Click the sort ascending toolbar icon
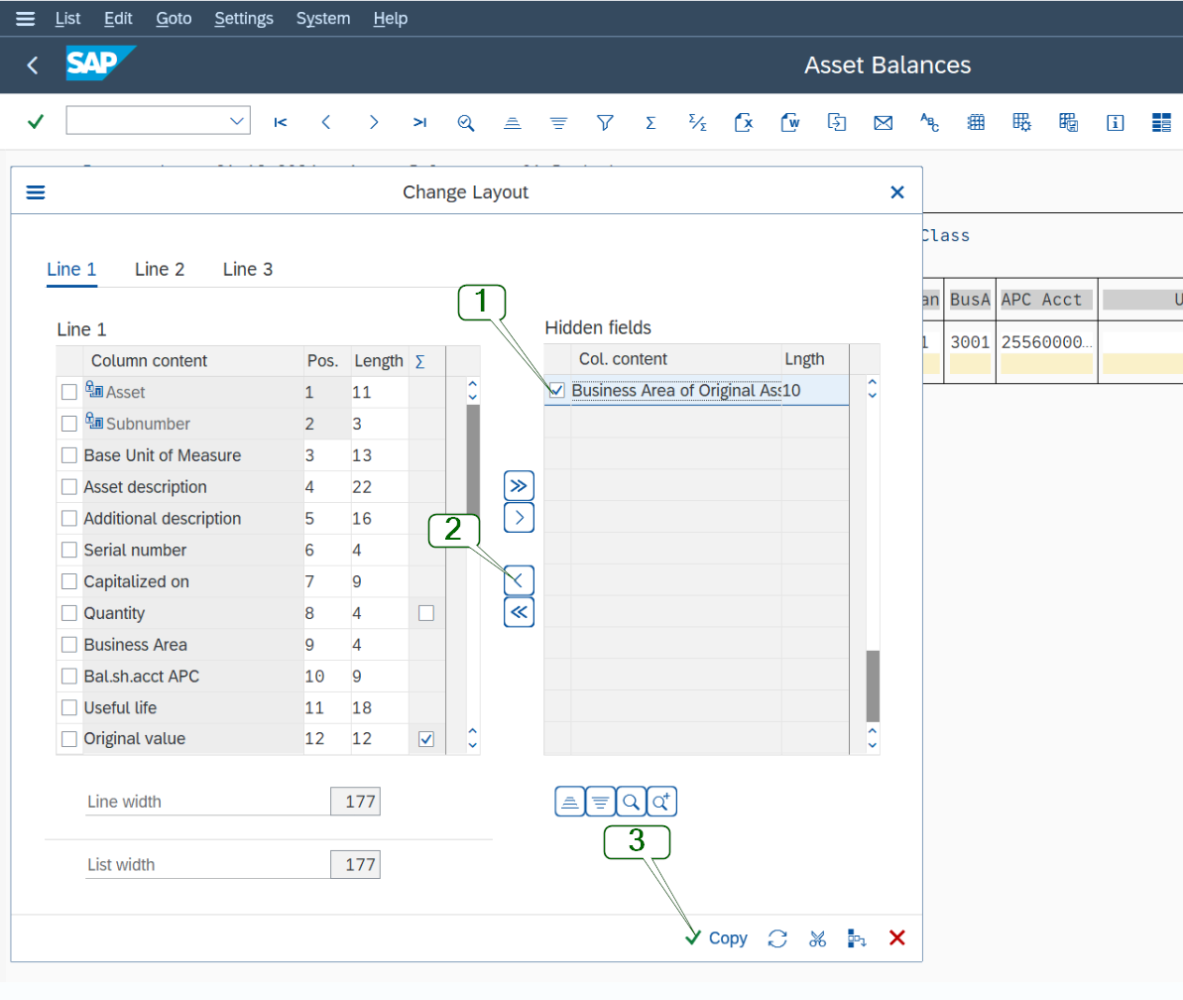The height and width of the screenshot is (1000, 1183). pyautogui.click(x=512, y=122)
